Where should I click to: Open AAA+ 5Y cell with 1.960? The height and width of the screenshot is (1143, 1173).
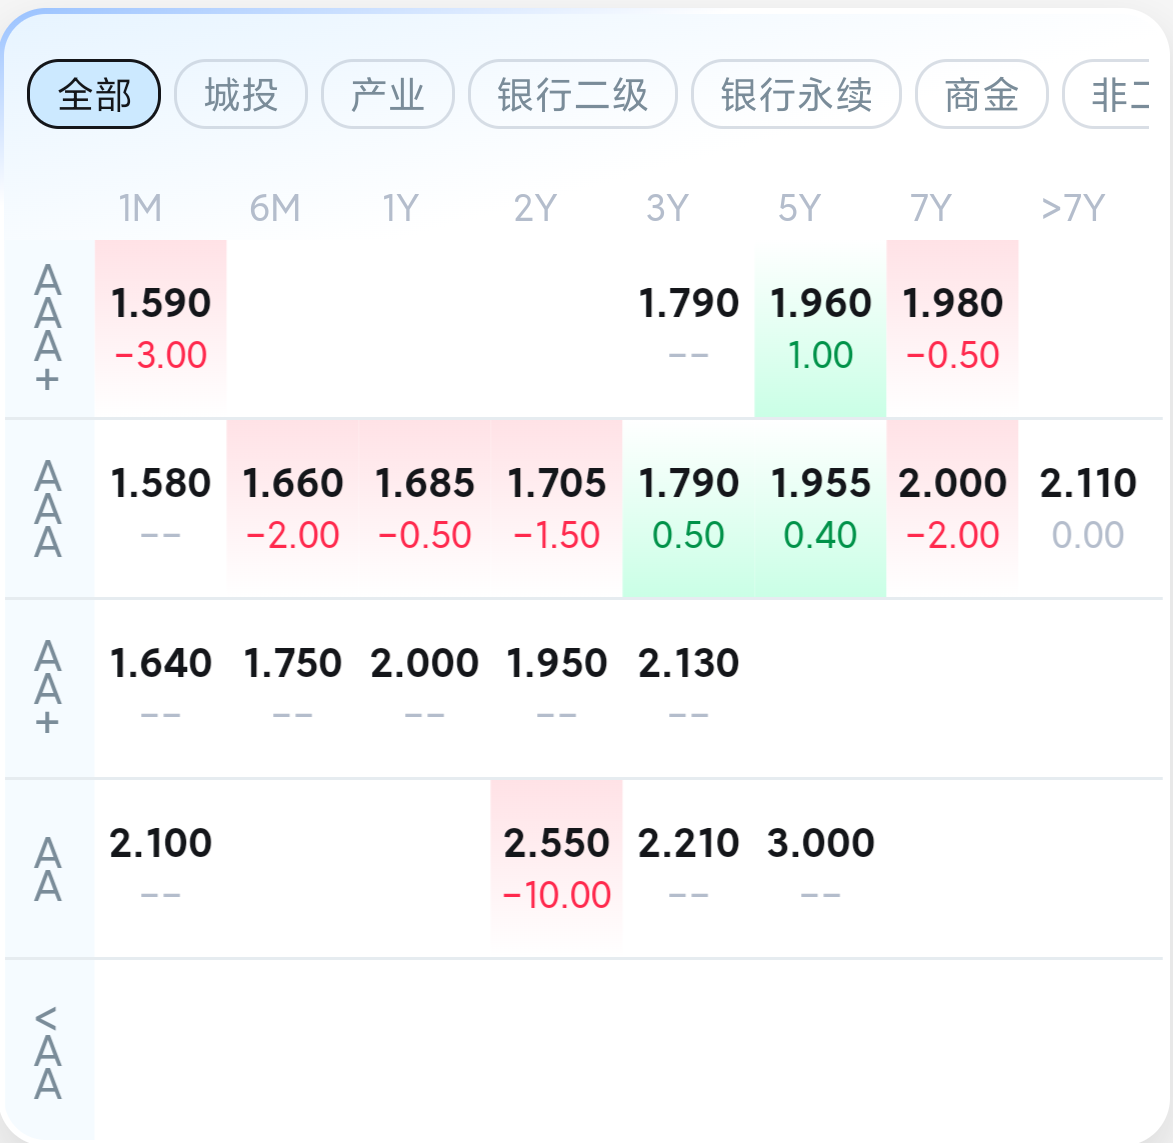(820, 328)
